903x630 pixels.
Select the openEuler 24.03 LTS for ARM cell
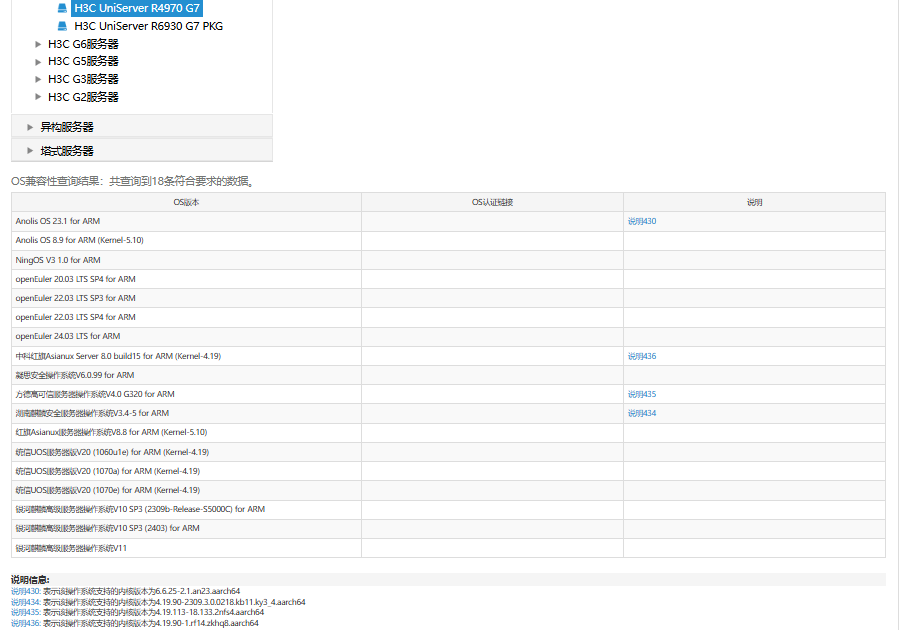tap(186, 336)
